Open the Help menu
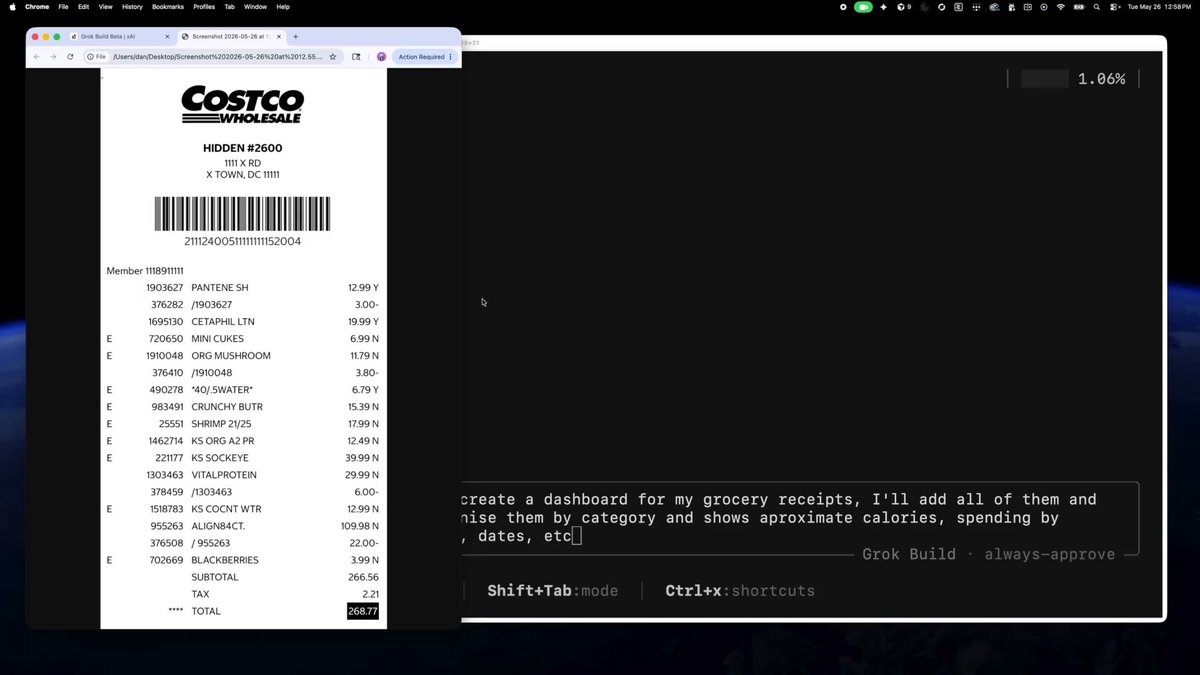The image size is (1200, 675). [283, 6]
